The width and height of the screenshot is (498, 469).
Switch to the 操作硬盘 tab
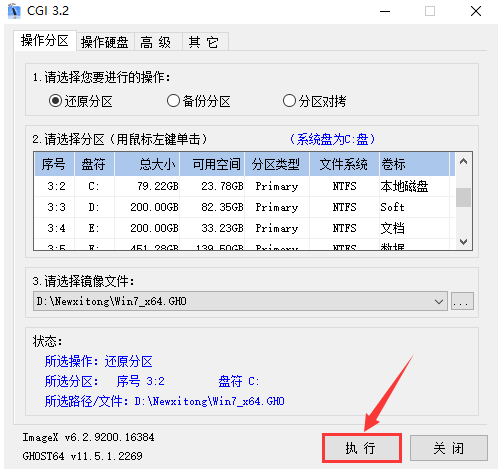105,42
